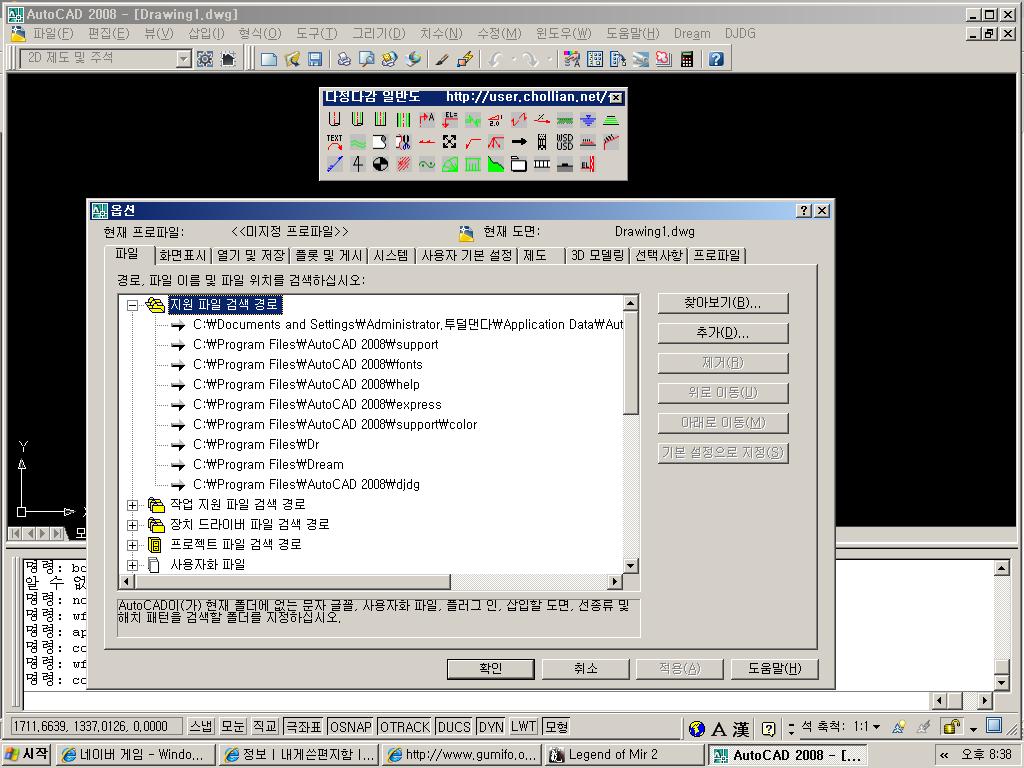This screenshot has height=768, width=1024.
Task: Click the lock icon in status bar
Action: (x=952, y=726)
